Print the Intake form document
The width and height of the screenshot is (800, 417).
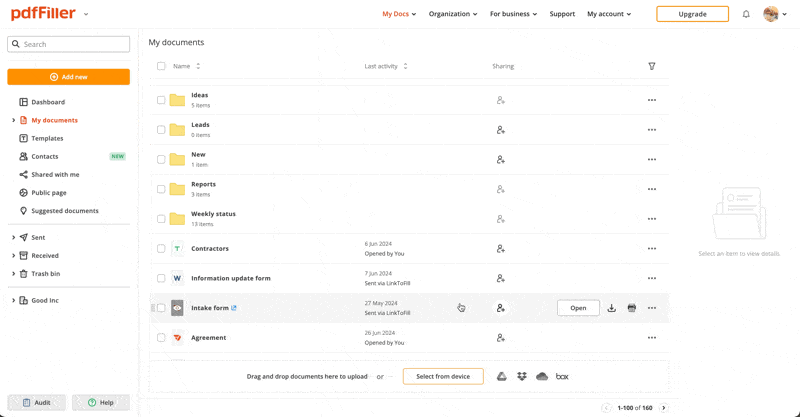pyautogui.click(x=632, y=308)
